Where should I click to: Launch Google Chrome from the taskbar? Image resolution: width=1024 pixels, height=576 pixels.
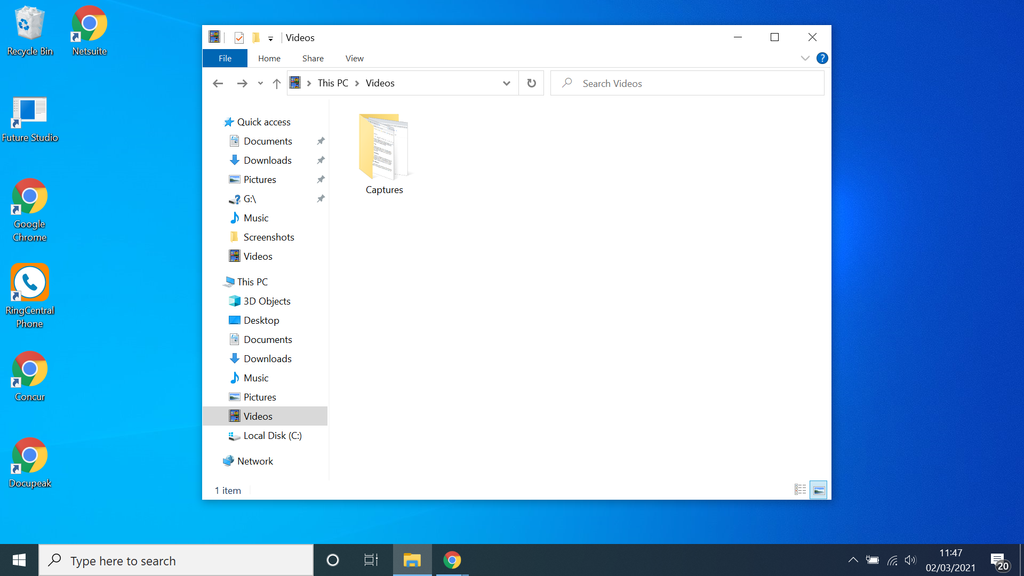coord(452,560)
